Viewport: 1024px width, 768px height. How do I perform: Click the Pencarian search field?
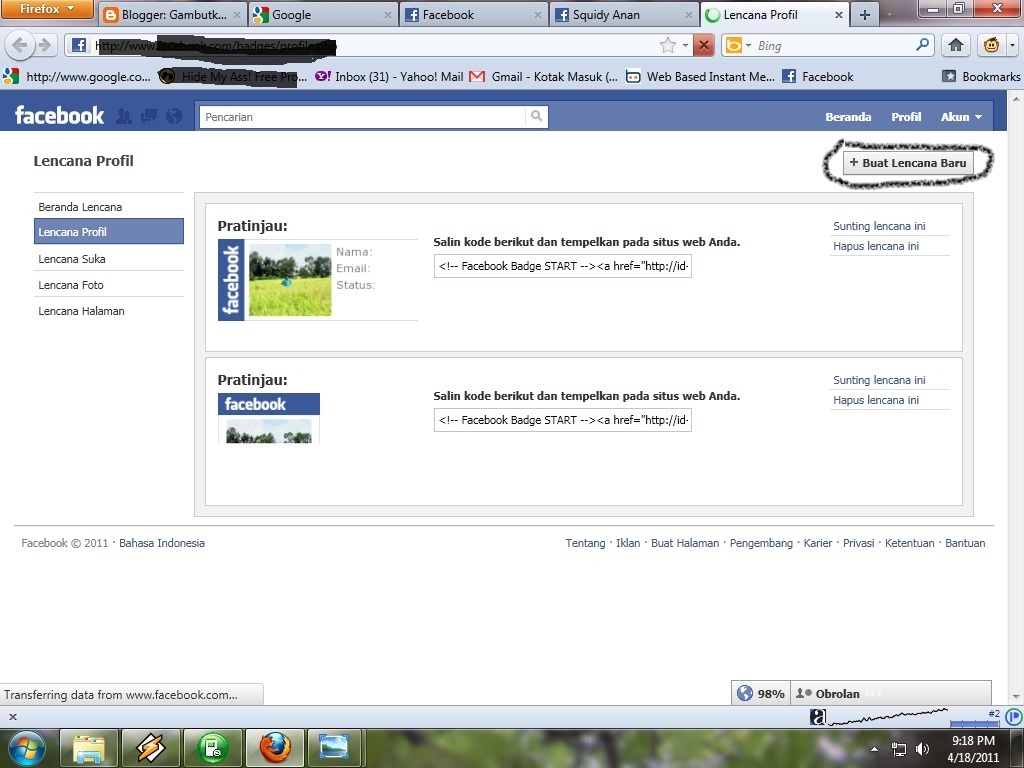point(362,117)
